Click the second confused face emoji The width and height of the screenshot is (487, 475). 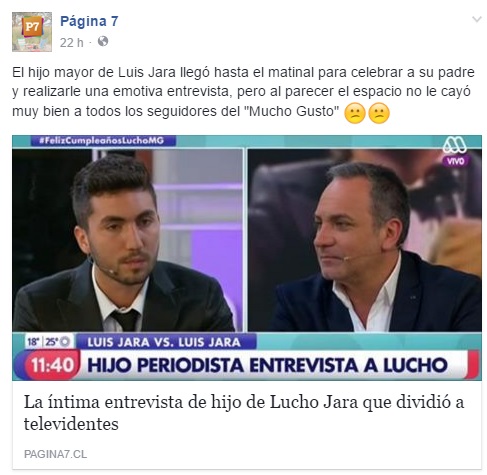click(378, 113)
